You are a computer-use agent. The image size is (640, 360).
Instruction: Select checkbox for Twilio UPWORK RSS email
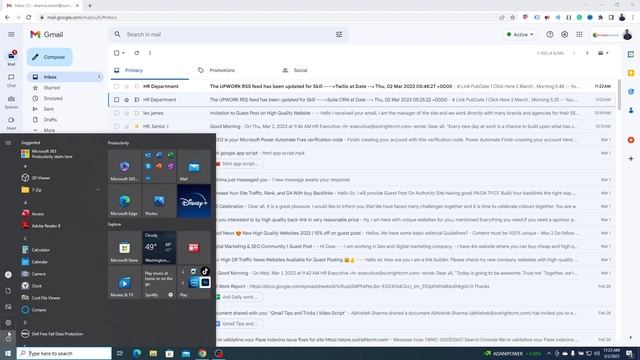pyautogui.click(x=117, y=87)
